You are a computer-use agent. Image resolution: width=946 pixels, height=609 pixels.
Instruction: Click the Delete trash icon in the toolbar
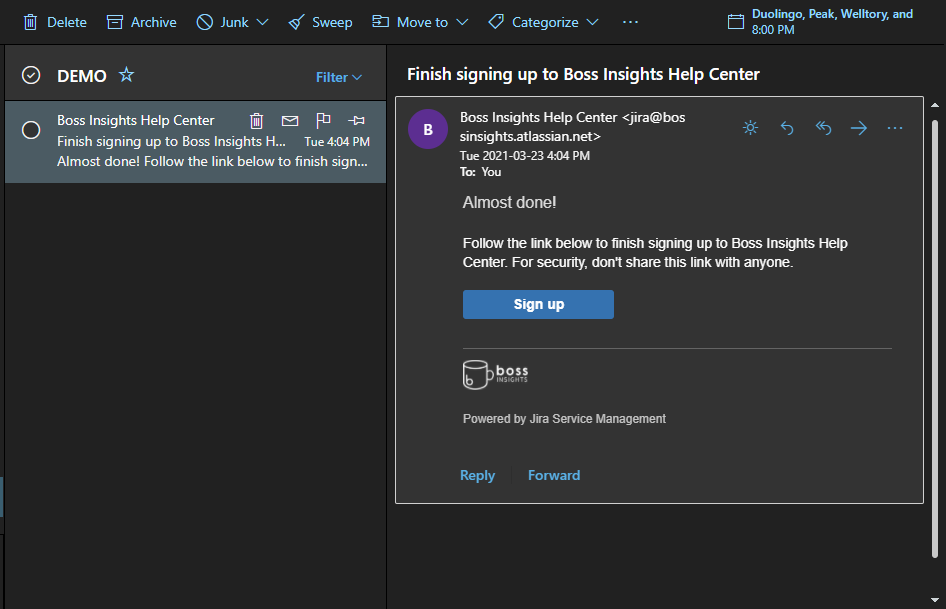(x=30, y=22)
